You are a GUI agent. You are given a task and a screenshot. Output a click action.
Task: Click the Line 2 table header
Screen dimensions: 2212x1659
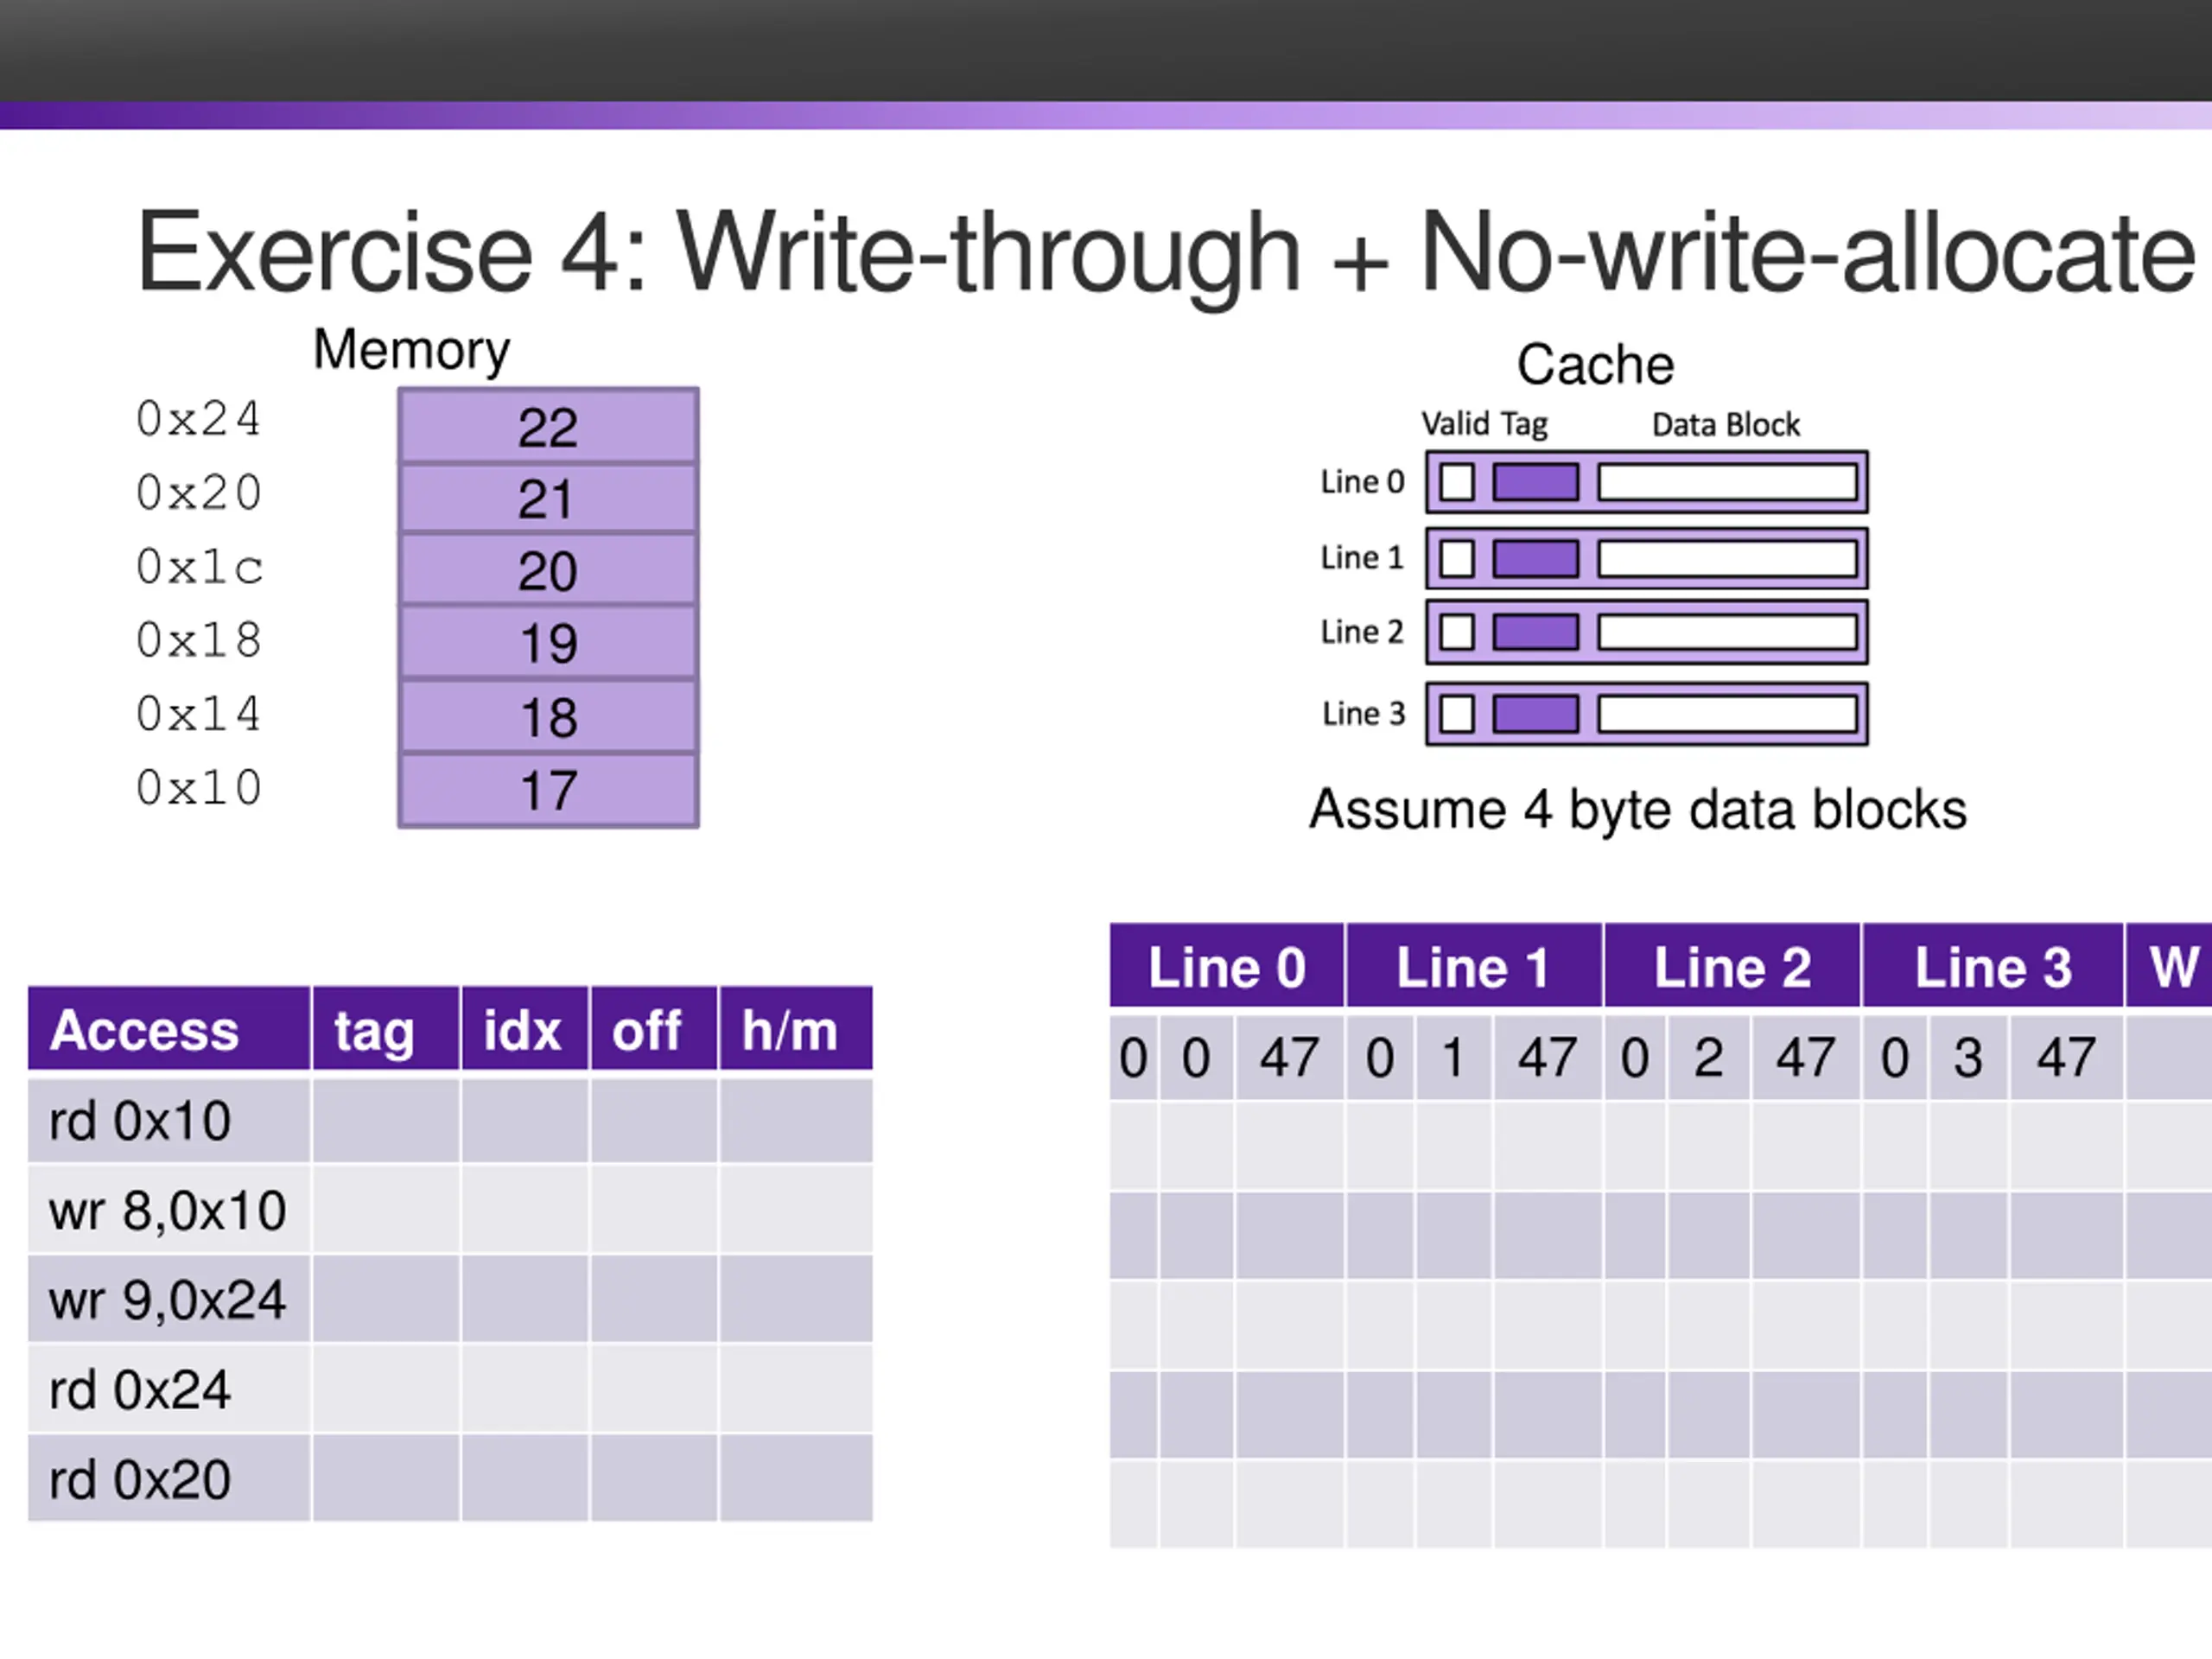(1732, 967)
